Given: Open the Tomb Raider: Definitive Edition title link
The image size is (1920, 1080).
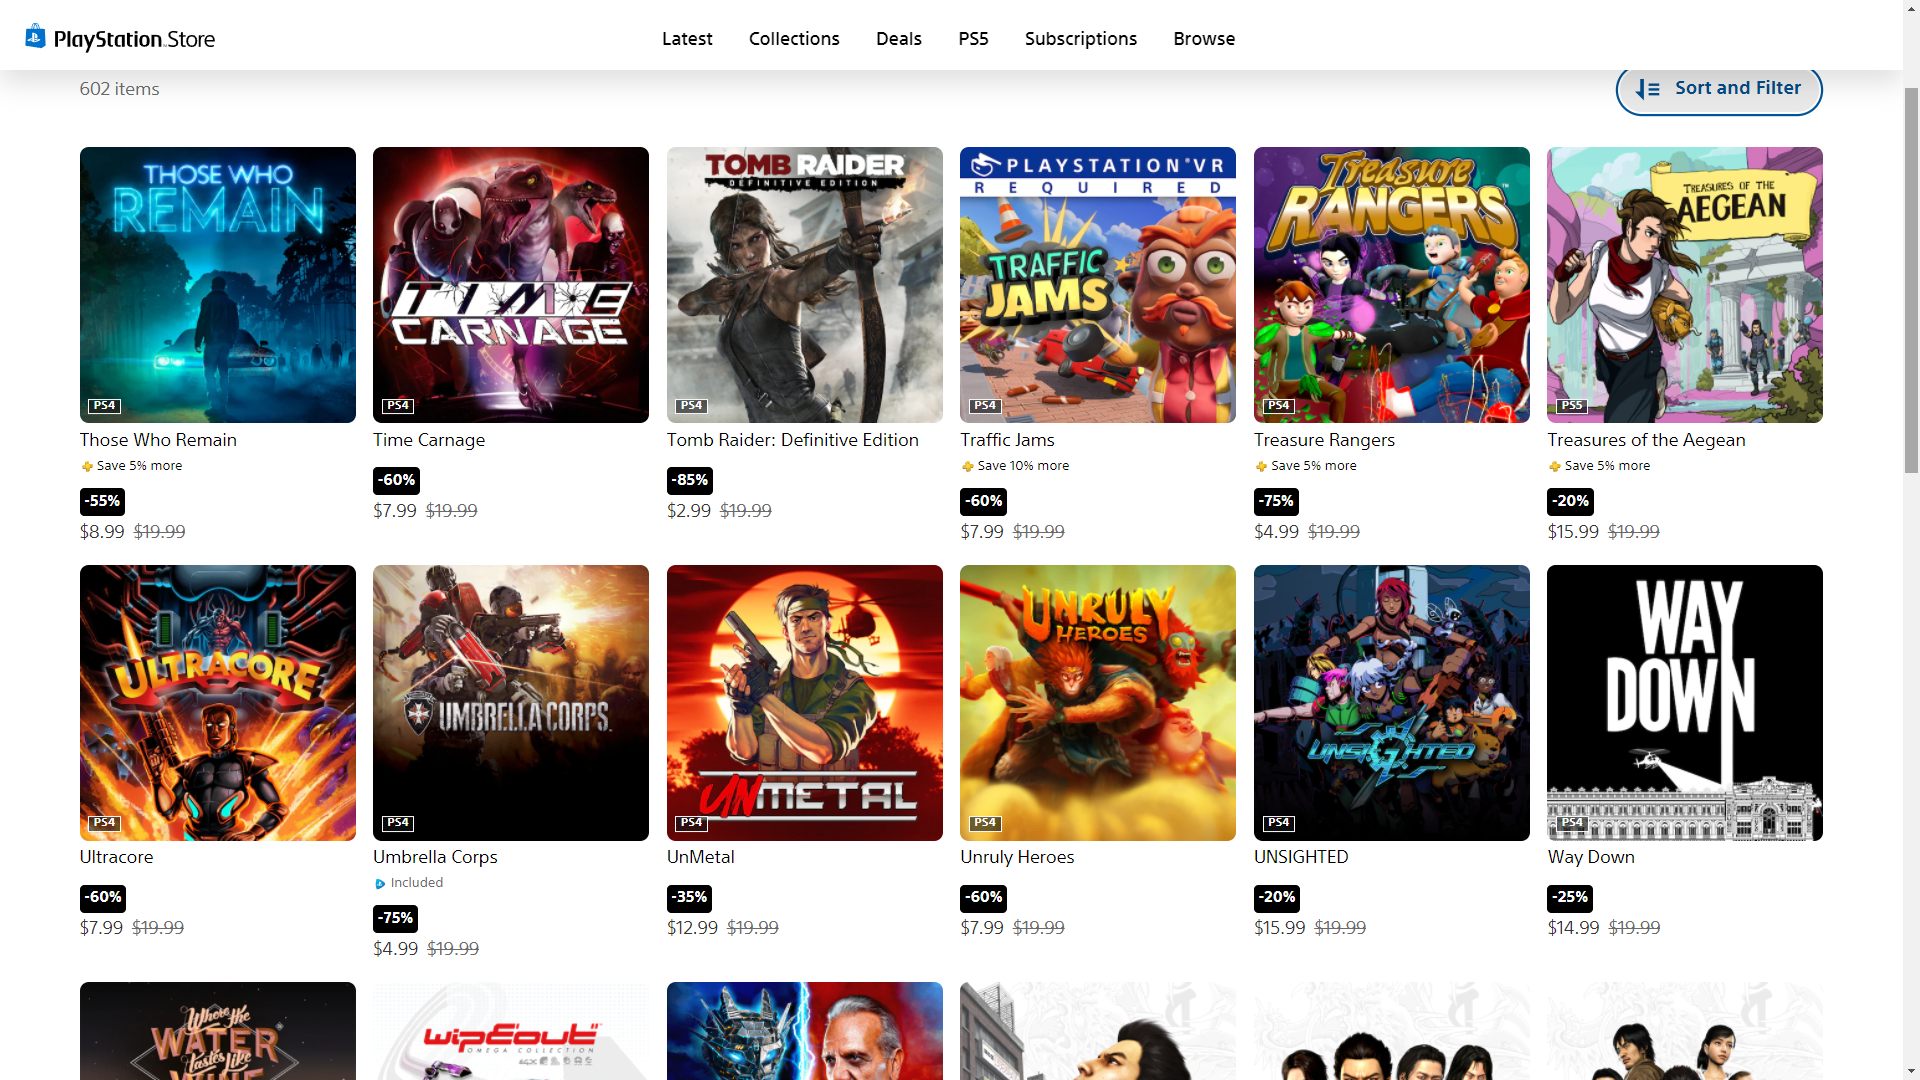Looking at the screenshot, I should [x=792, y=440].
